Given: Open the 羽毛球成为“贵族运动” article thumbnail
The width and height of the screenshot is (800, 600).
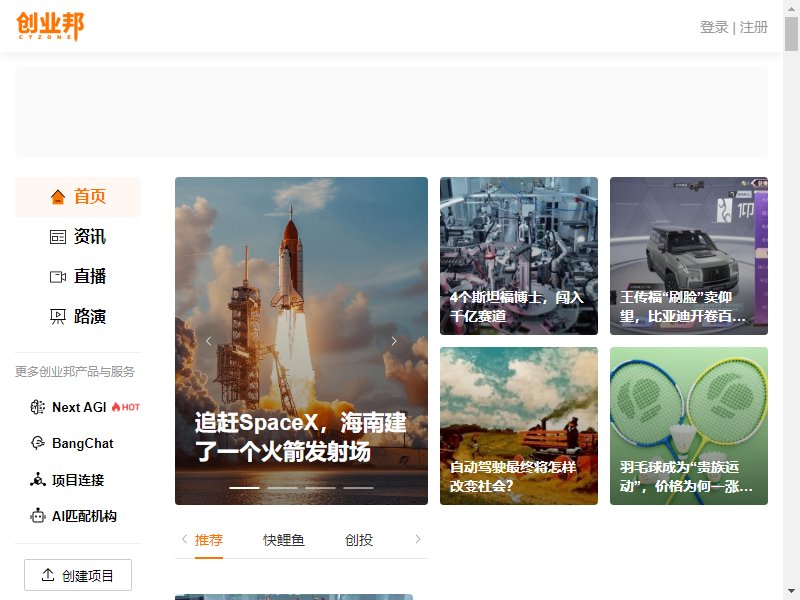Looking at the screenshot, I should 689,426.
